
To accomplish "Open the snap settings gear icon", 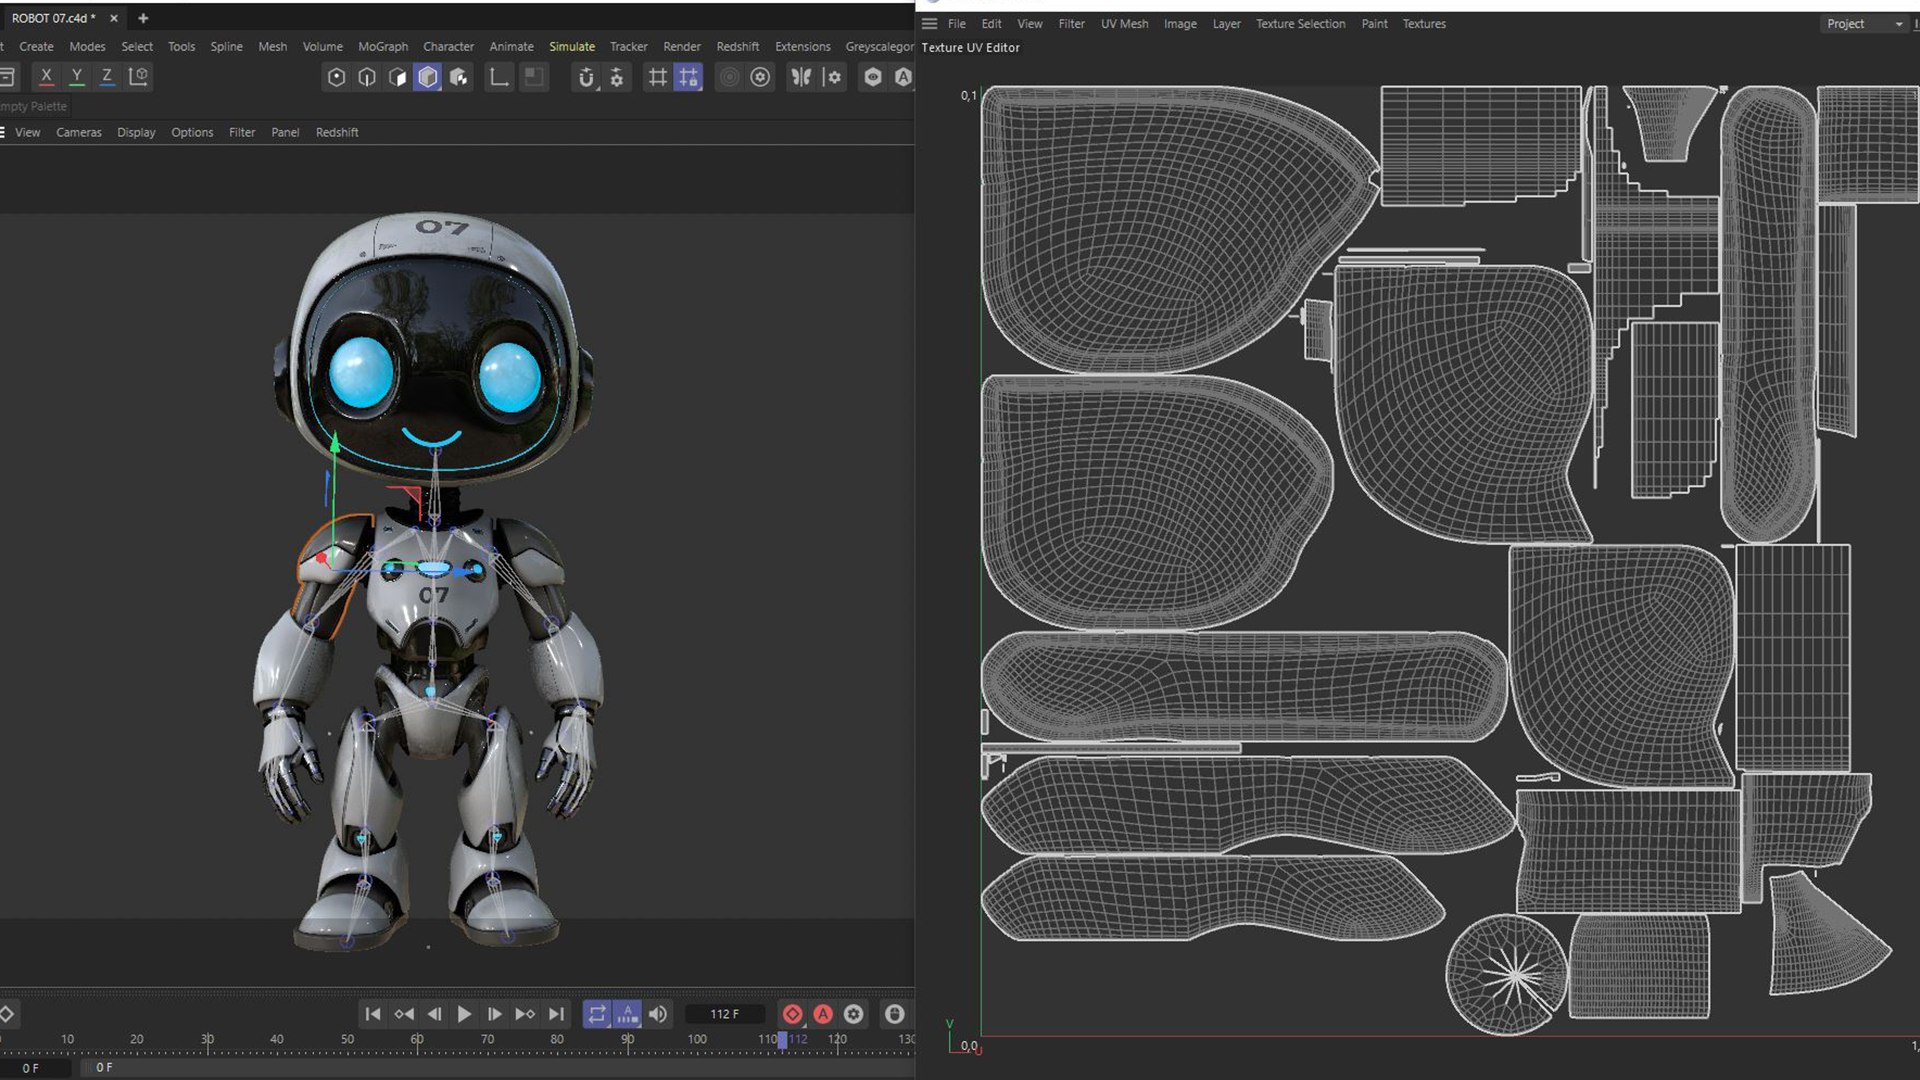I will (x=617, y=77).
